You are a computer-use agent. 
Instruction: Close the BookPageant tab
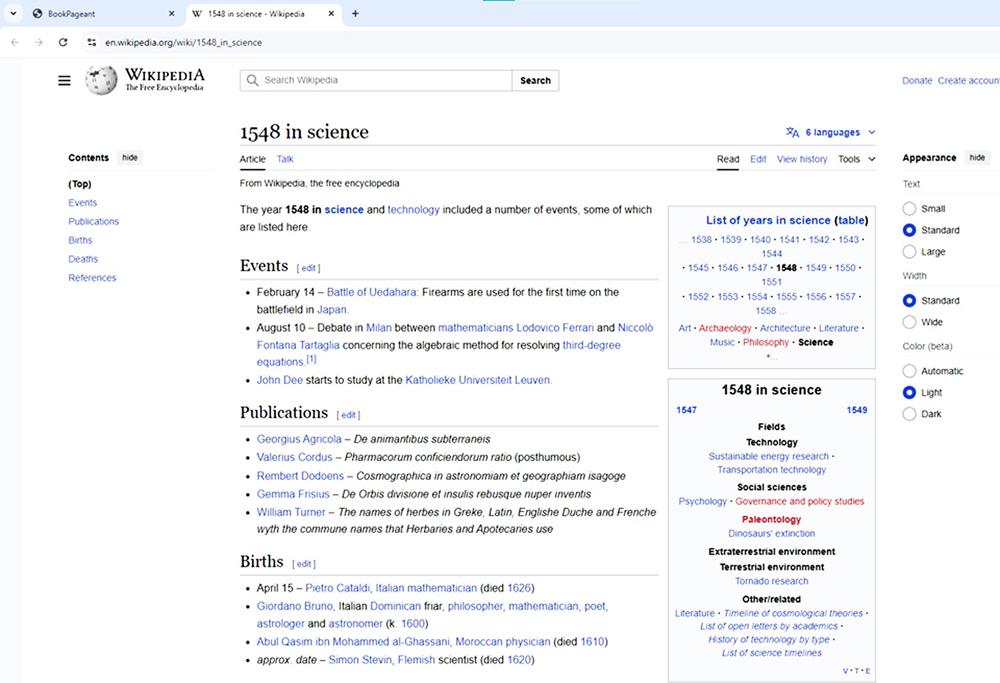[171, 14]
